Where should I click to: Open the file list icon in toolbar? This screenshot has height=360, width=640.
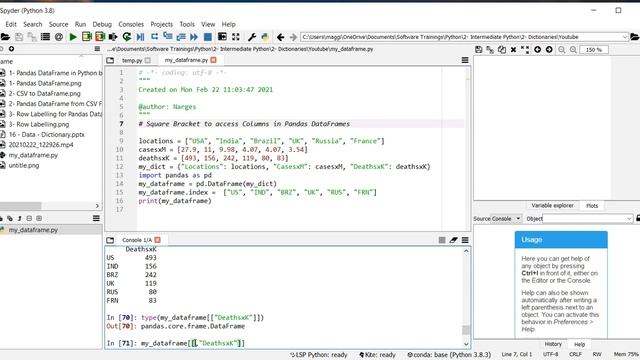[x=45, y=37]
